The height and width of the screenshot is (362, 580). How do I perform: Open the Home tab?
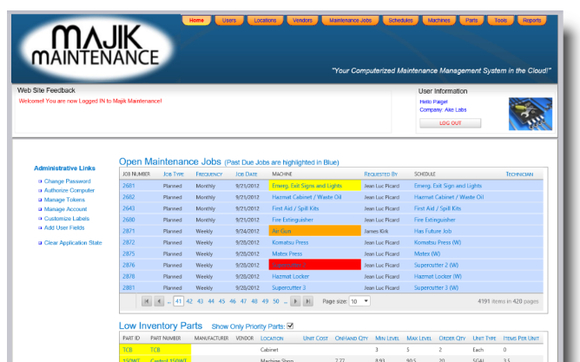pyautogui.click(x=196, y=20)
